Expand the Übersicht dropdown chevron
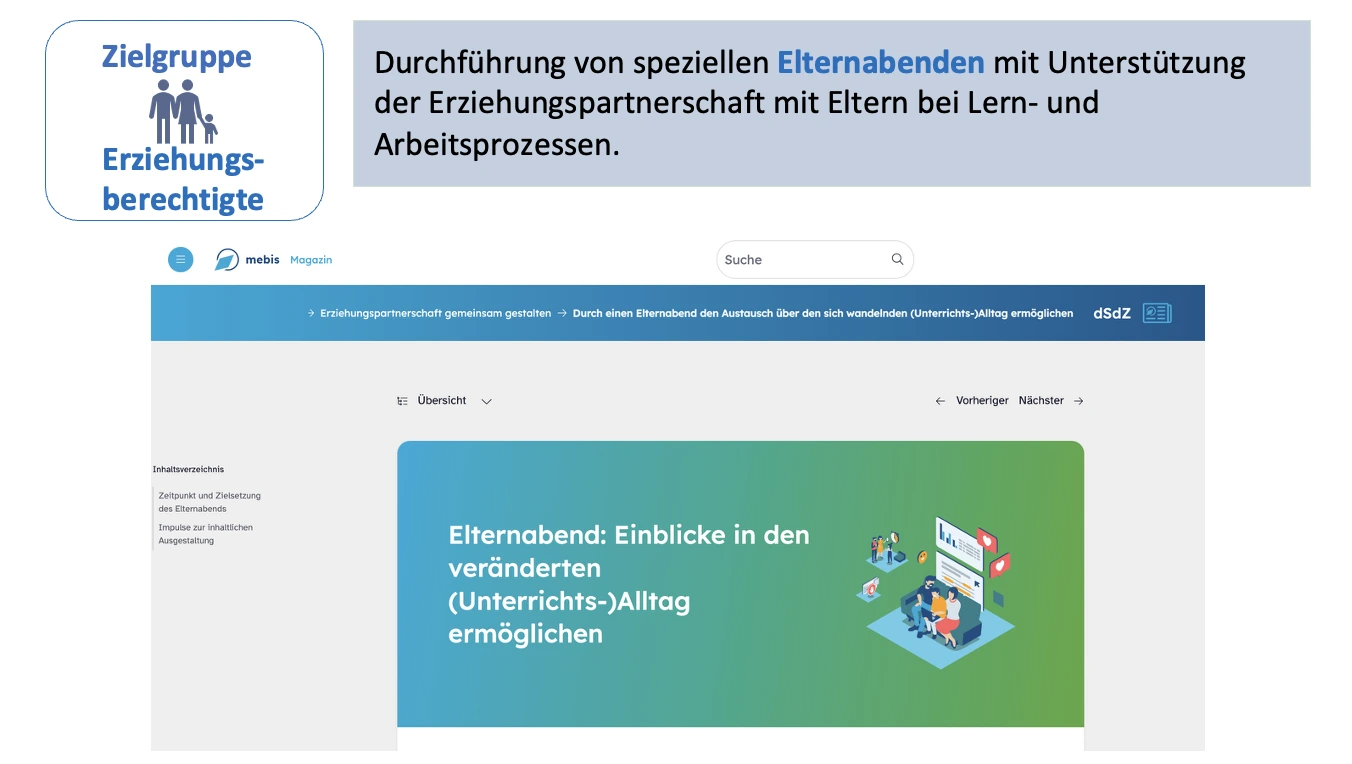This screenshot has width=1352, height=764. point(487,401)
